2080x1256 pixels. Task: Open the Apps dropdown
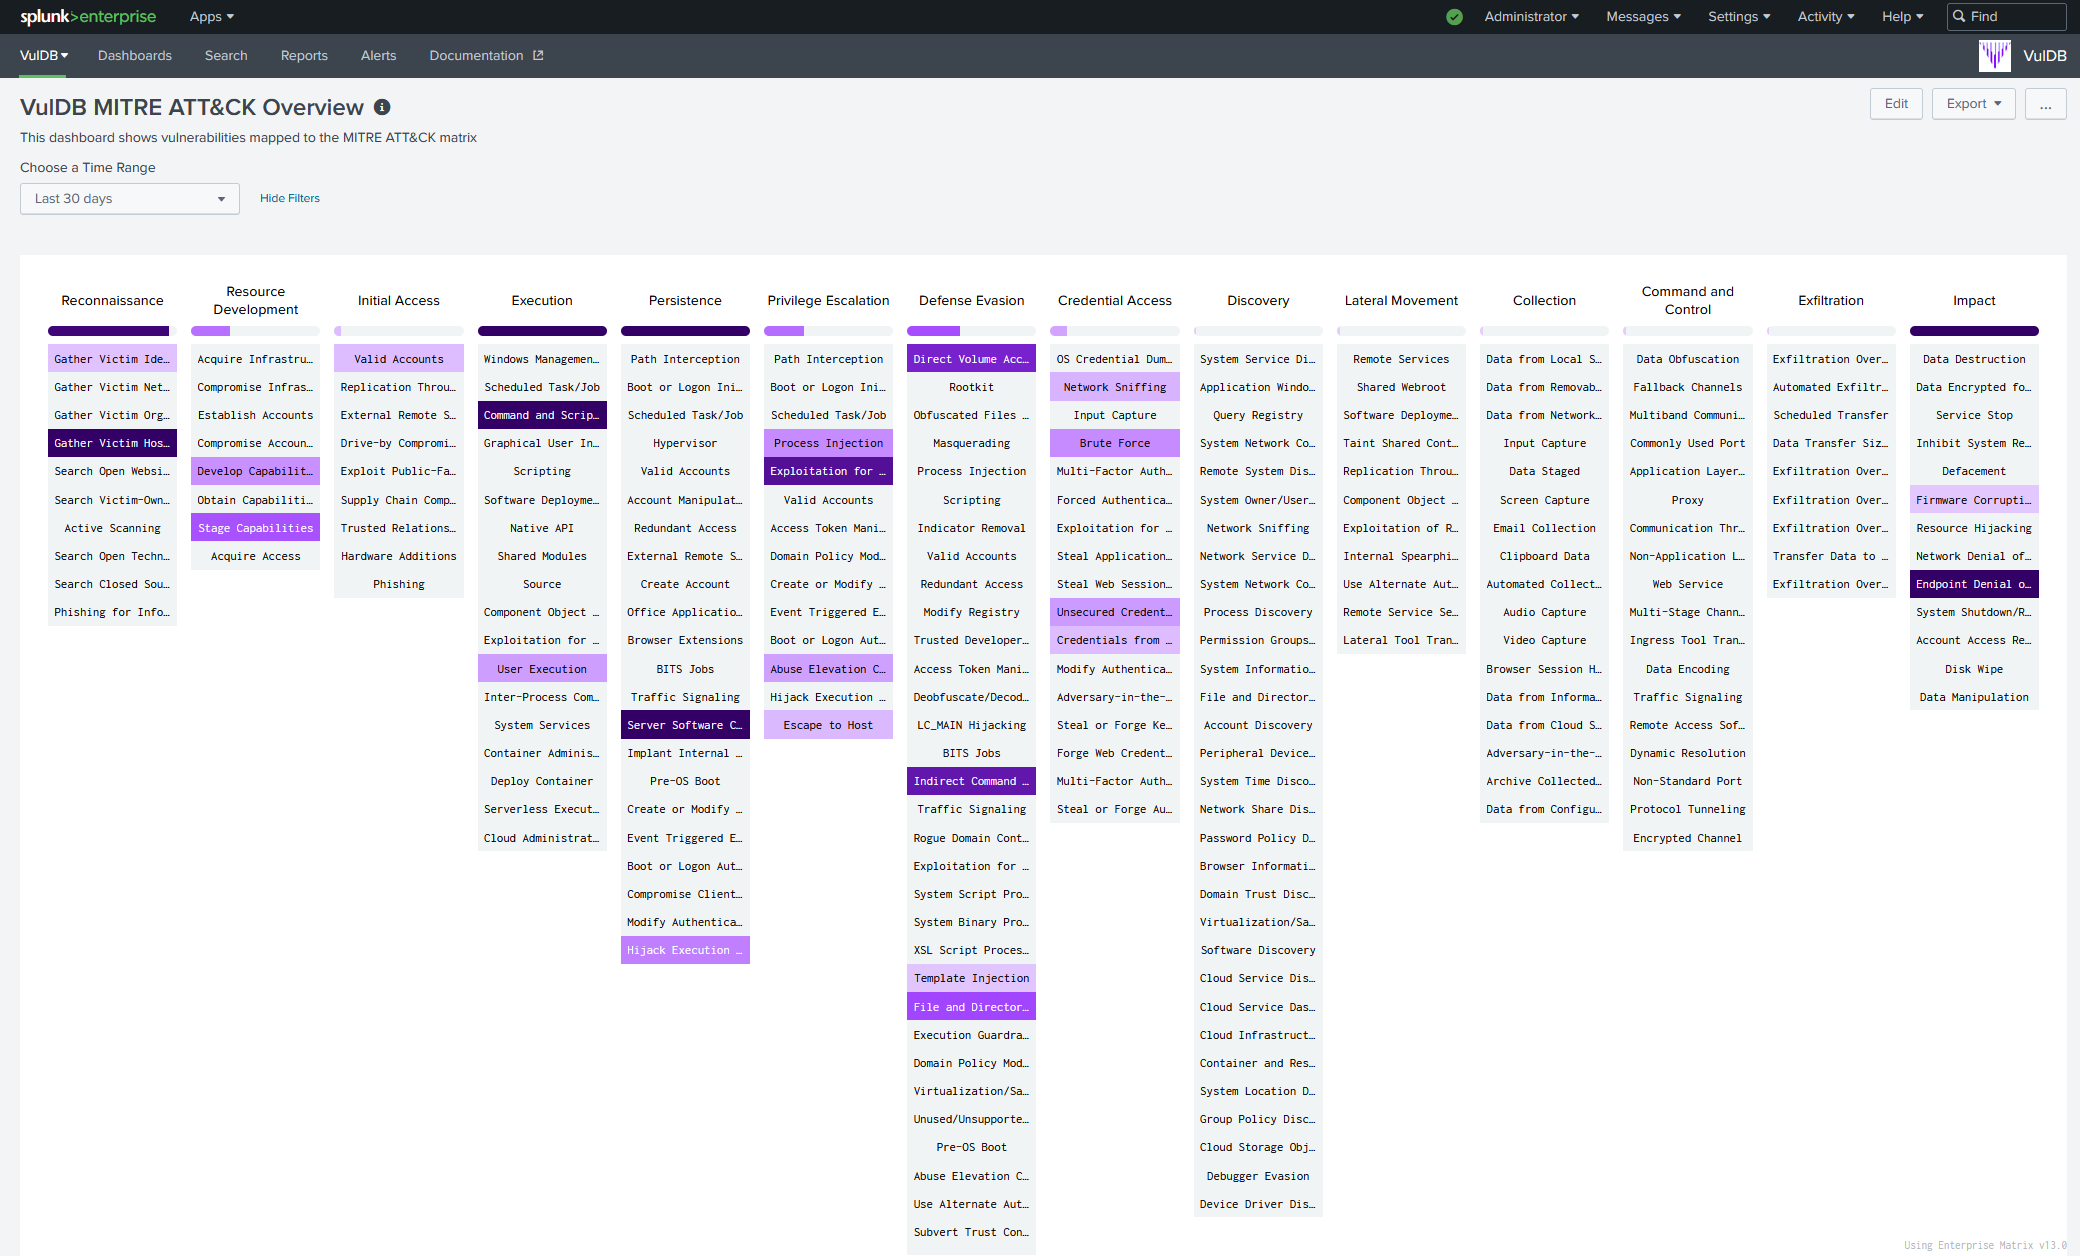click(x=212, y=17)
